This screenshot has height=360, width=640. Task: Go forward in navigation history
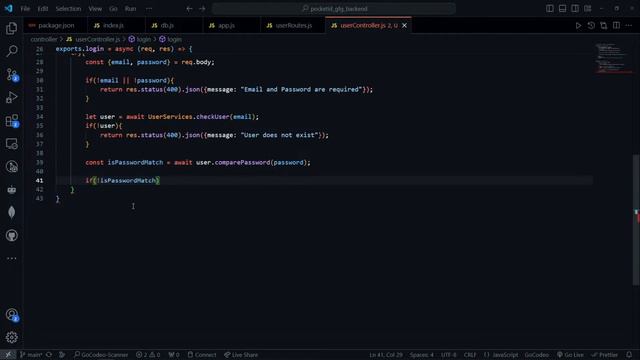tap(202, 9)
